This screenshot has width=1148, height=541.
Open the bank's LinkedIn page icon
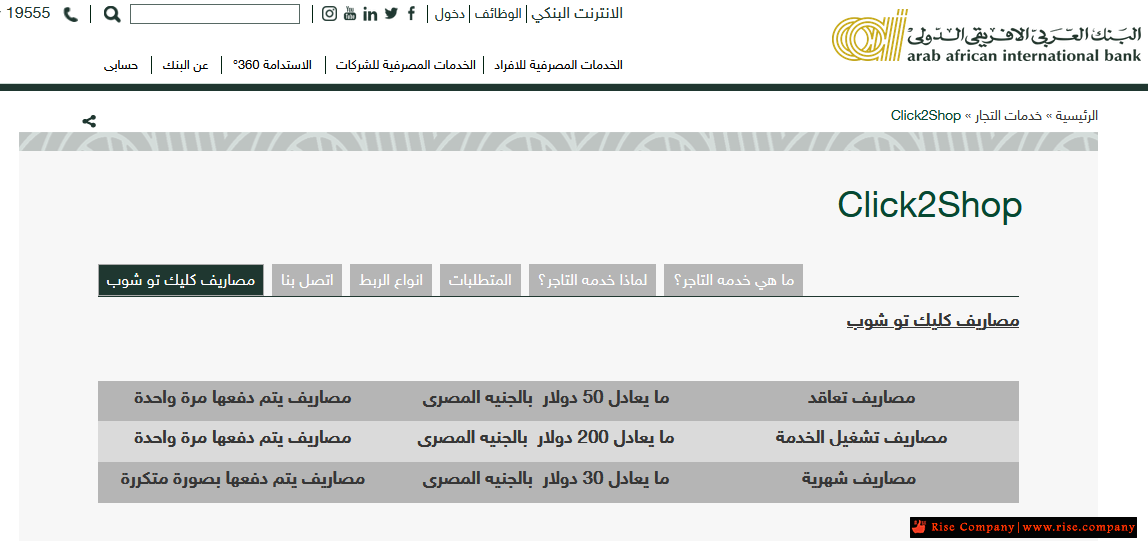pos(370,13)
